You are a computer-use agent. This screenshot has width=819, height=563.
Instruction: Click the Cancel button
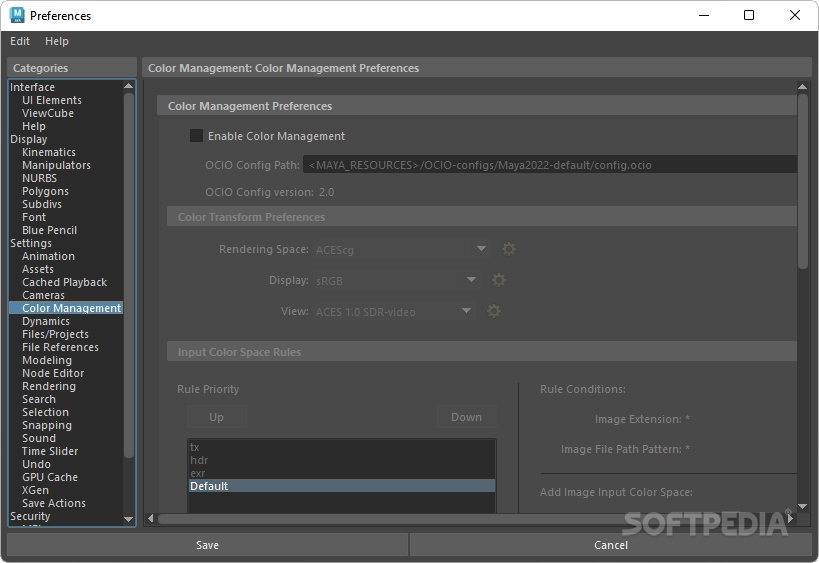point(611,545)
